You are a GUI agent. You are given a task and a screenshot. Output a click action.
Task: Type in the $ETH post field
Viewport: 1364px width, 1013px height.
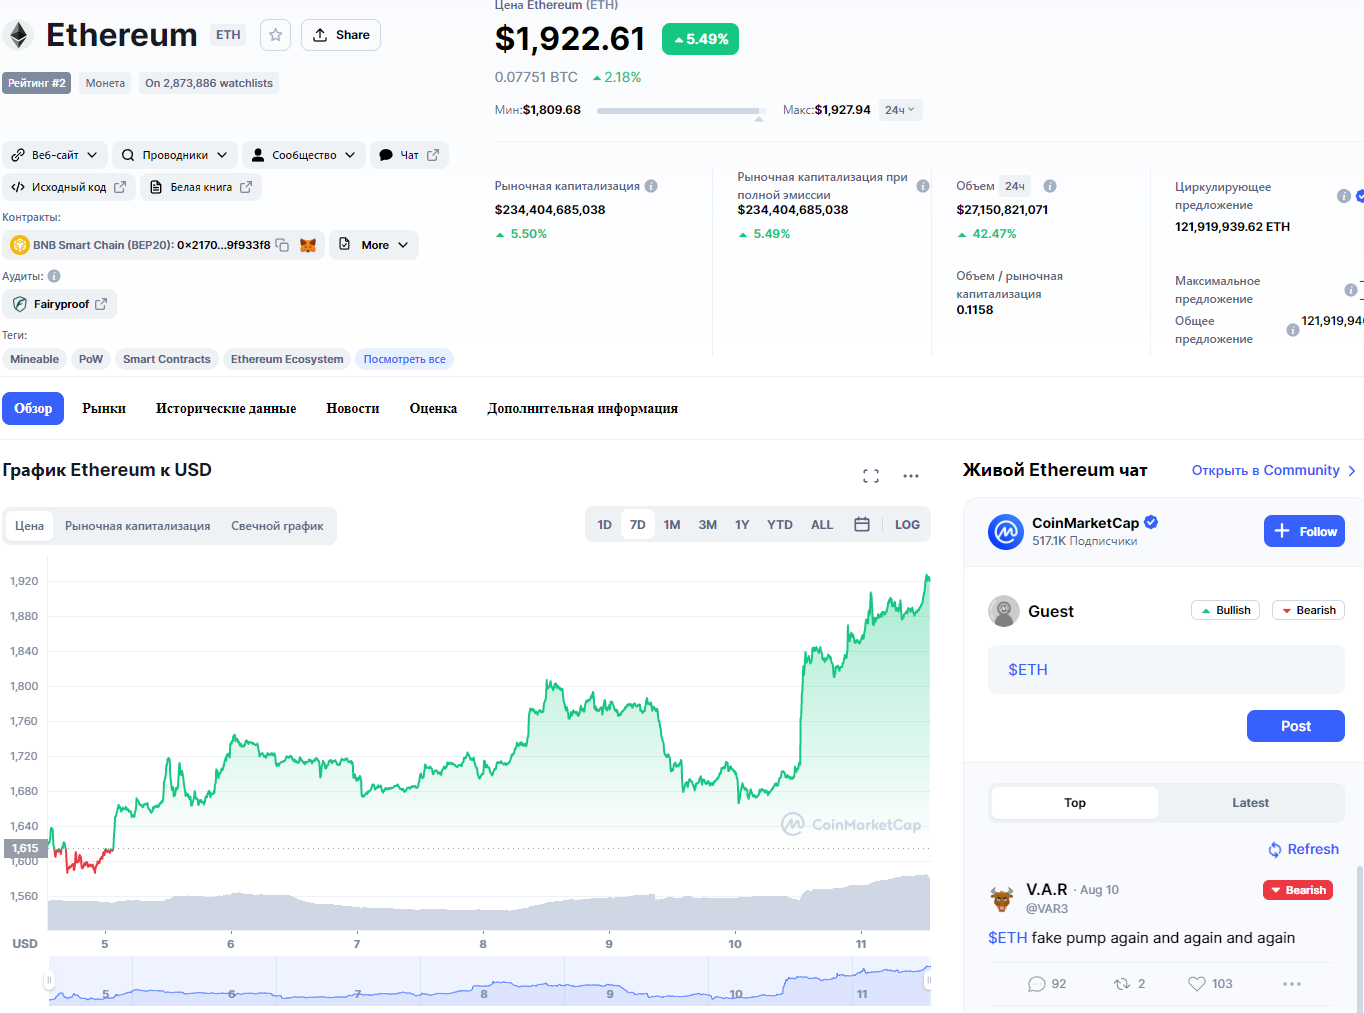[1166, 670]
